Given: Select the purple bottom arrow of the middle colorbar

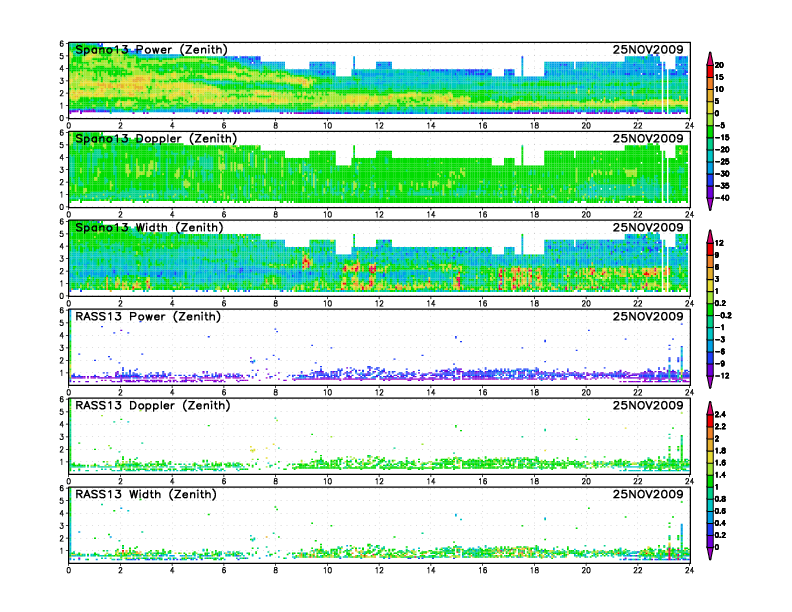Looking at the screenshot, I should [x=709, y=383].
